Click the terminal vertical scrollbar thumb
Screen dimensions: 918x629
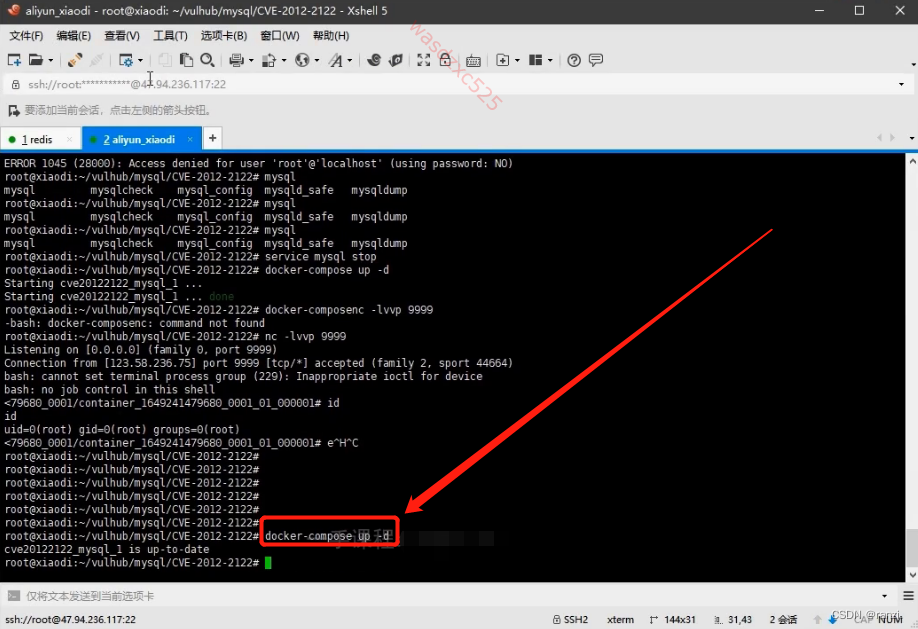912,546
